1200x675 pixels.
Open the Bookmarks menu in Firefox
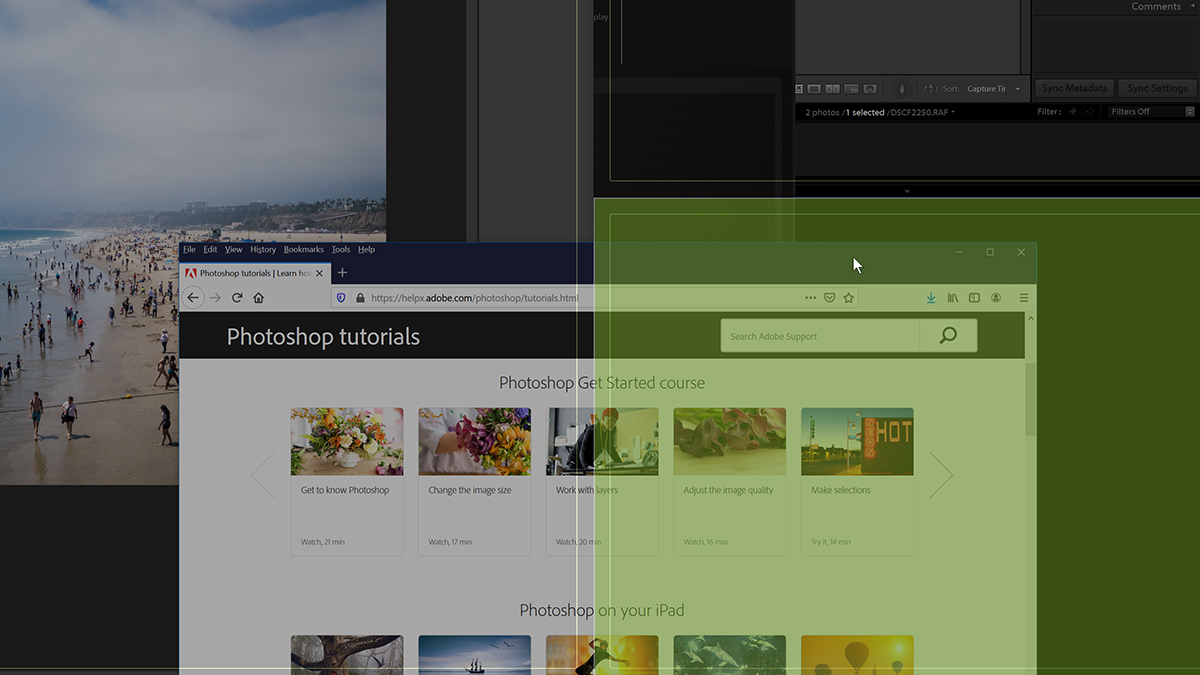tap(303, 249)
